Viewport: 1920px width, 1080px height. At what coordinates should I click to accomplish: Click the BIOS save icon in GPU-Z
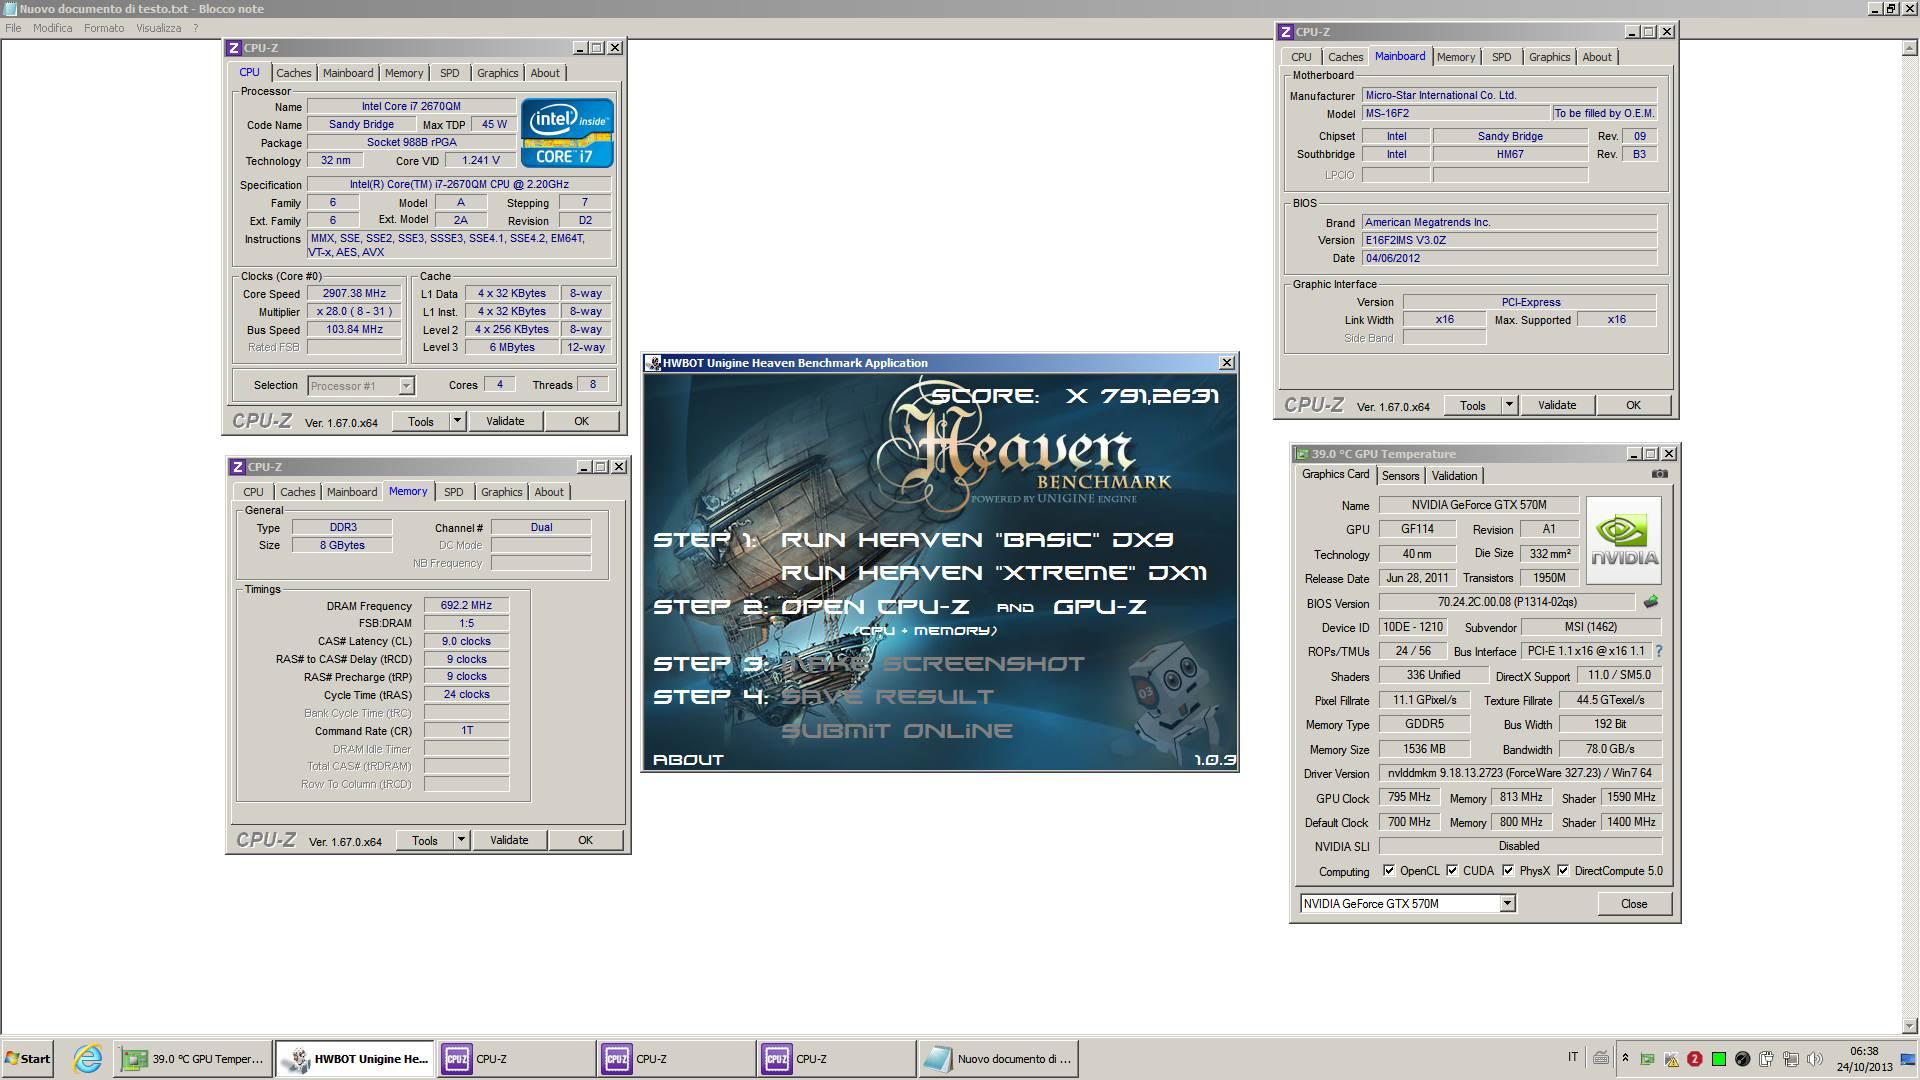click(x=1651, y=602)
